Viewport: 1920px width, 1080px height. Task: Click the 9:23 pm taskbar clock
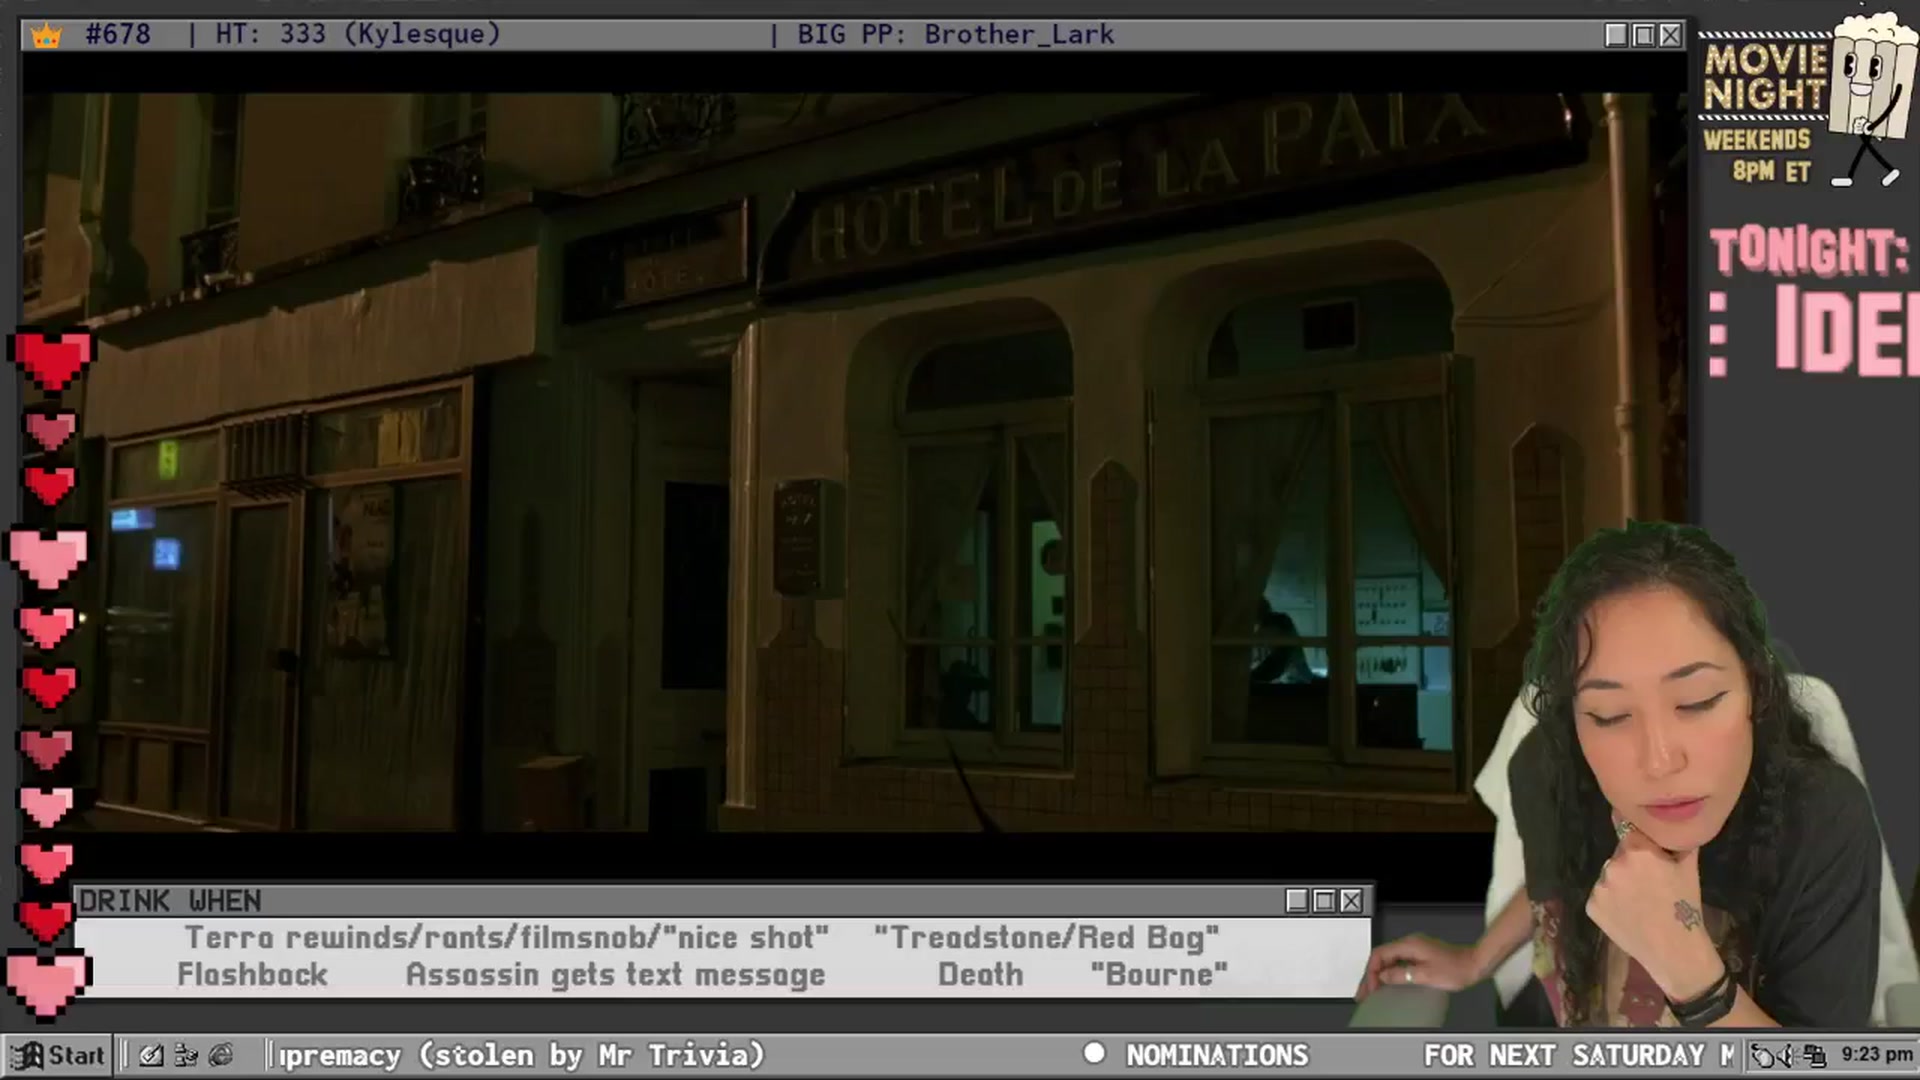click(1877, 1054)
